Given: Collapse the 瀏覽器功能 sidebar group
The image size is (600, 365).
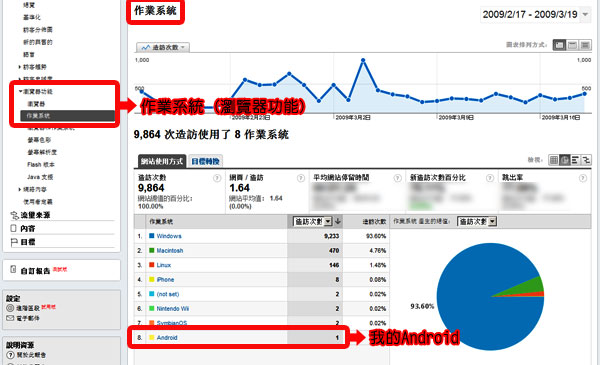Looking at the screenshot, I should [20, 91].
